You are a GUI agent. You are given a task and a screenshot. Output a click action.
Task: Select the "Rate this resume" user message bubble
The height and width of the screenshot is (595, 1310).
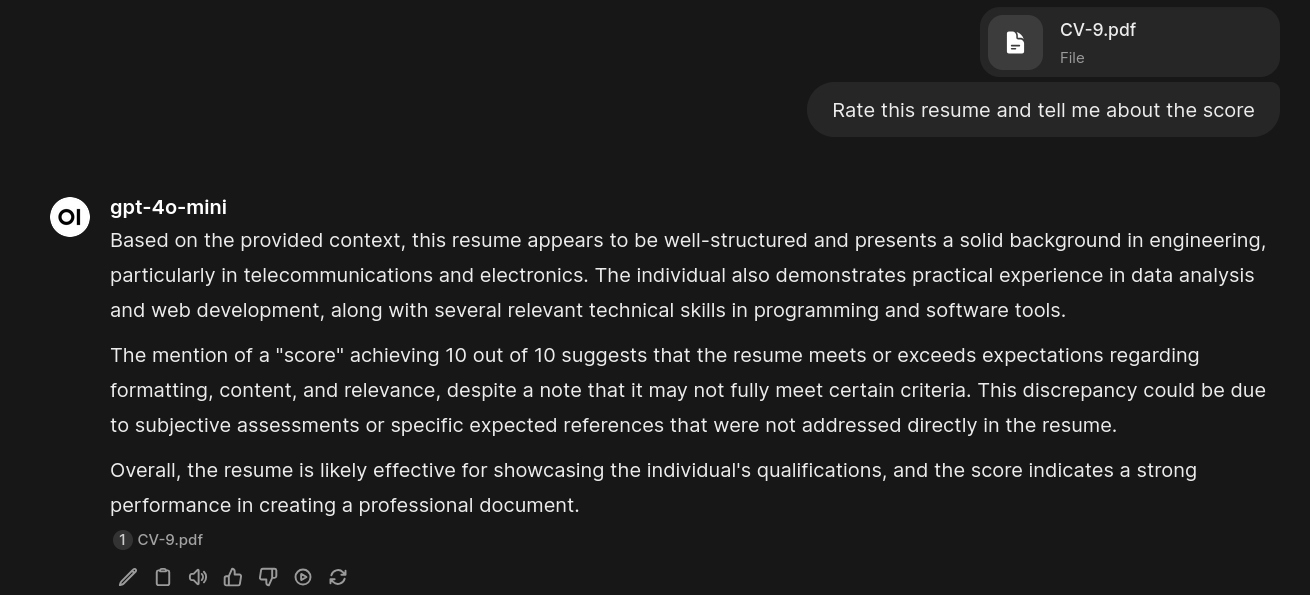click(1043, 110)
